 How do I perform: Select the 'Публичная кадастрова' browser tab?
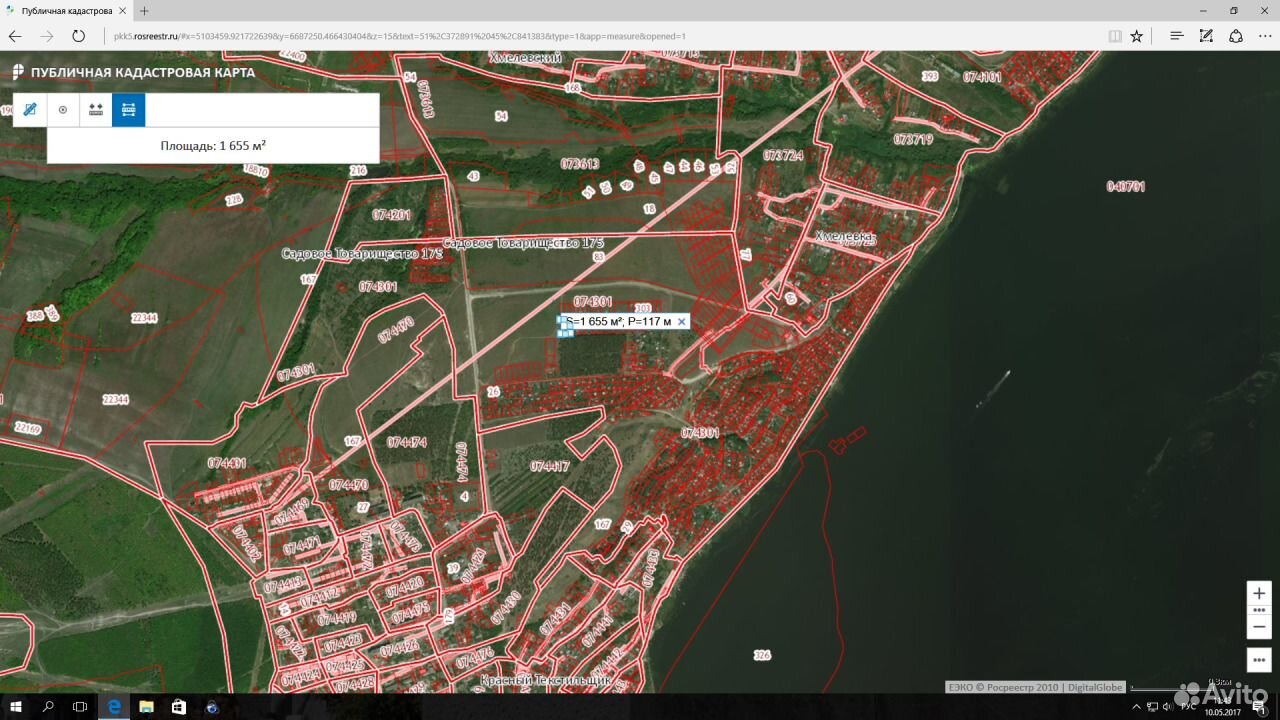[x=66, y=10]
